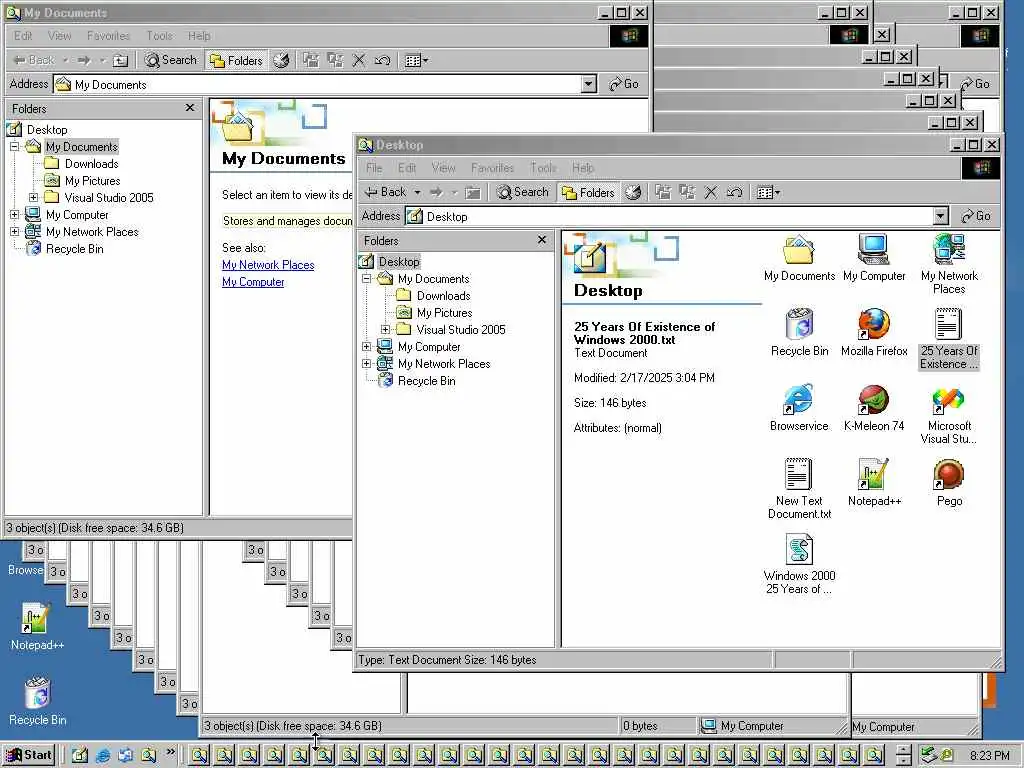Click History button in Desktop window toolbar
This screenshot has height=768, width=1024.
633,192
